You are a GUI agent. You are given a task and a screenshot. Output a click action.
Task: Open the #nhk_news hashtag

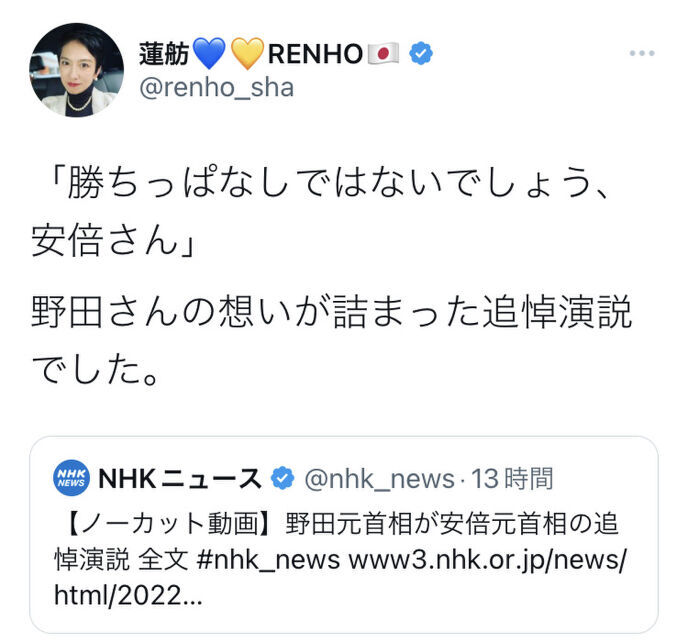coord(269,560)
